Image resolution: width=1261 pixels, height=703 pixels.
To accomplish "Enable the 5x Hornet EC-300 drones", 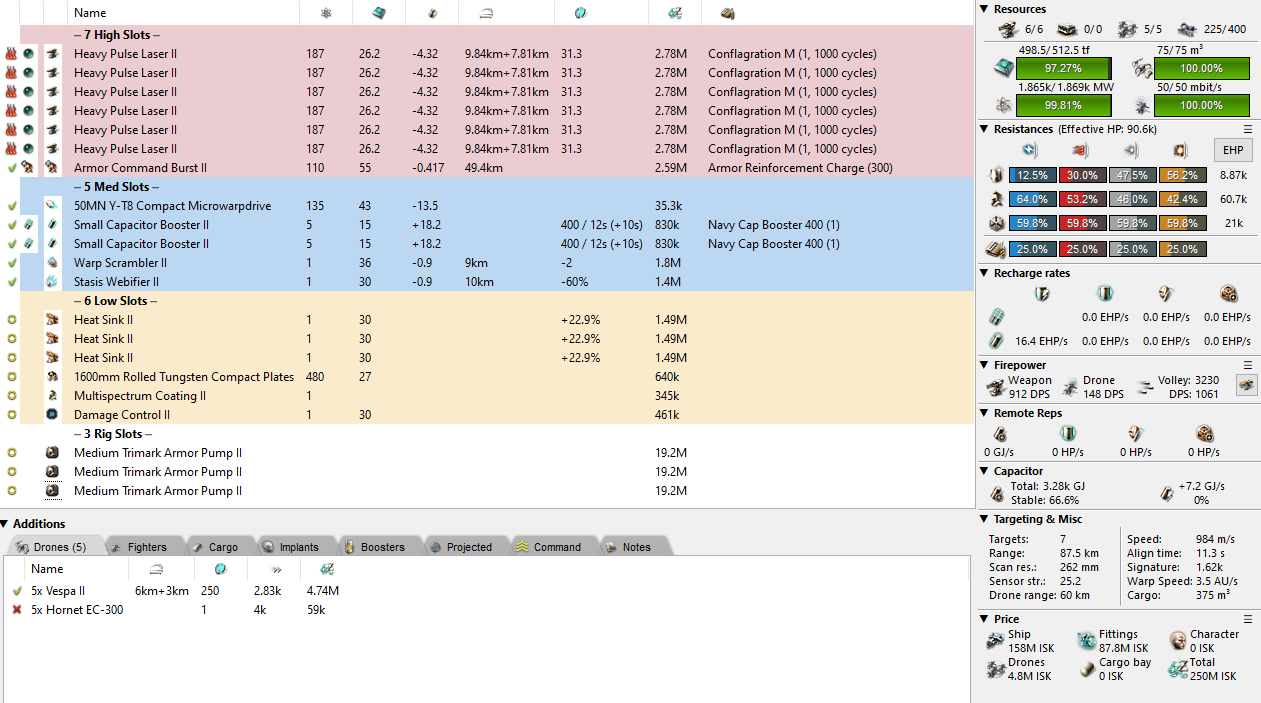I will 17,610.
